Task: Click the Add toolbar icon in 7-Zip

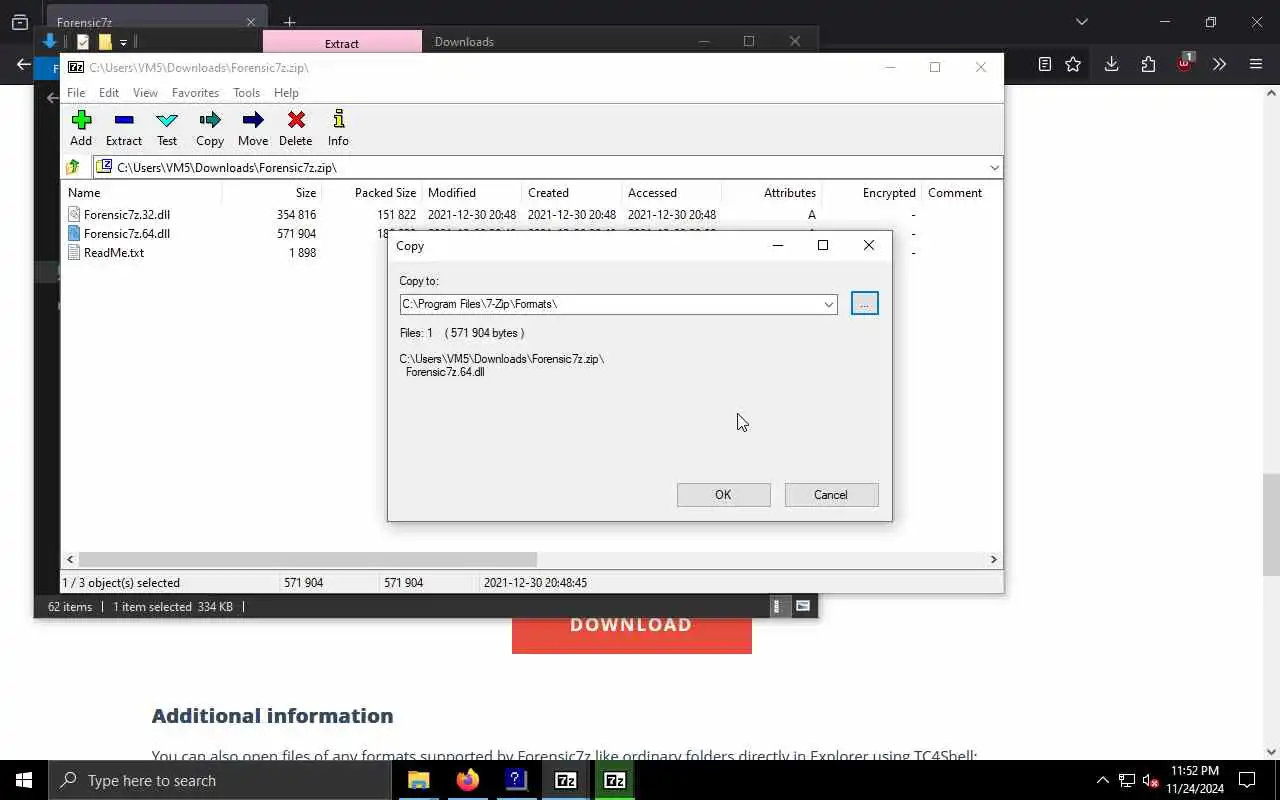Action: 81,128
